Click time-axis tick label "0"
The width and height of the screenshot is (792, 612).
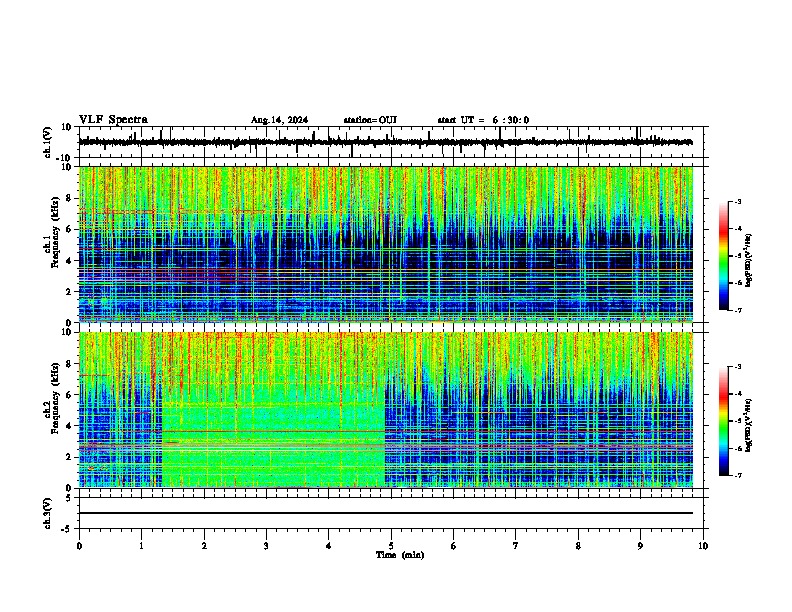[x=79, y=546]
